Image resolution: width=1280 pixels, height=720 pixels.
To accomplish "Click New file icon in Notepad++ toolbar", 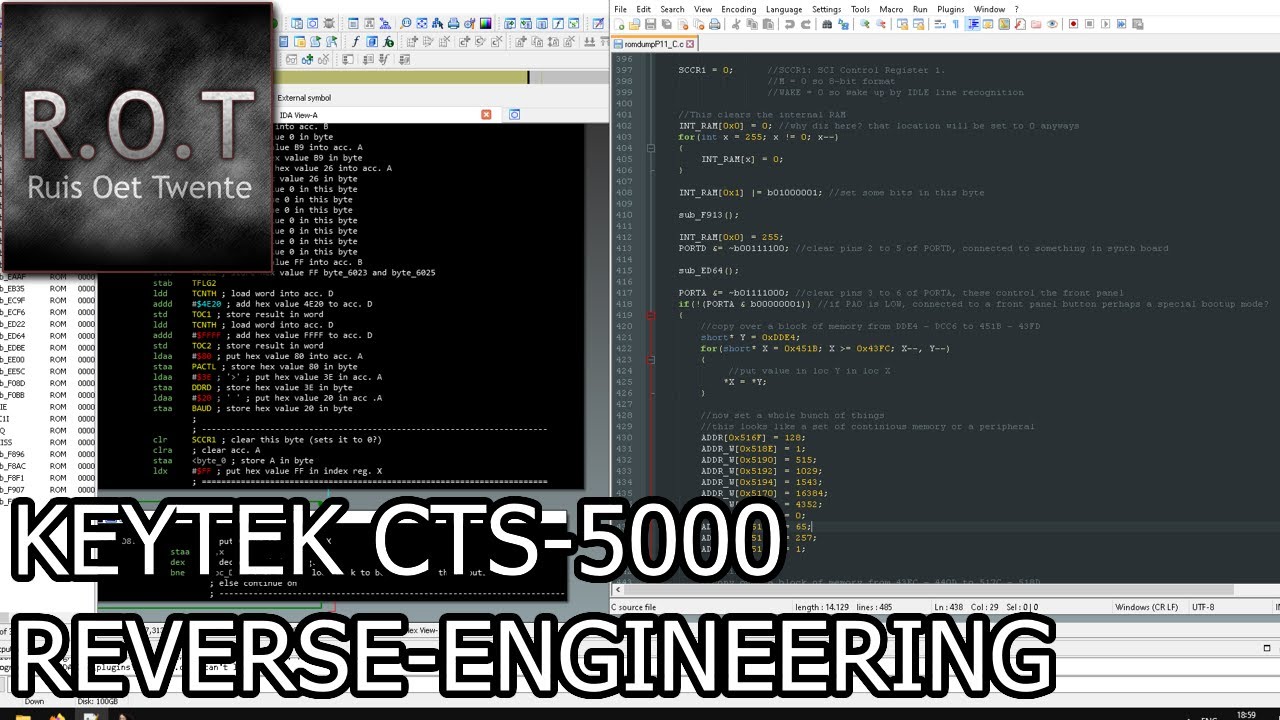I will coord(618,23).
